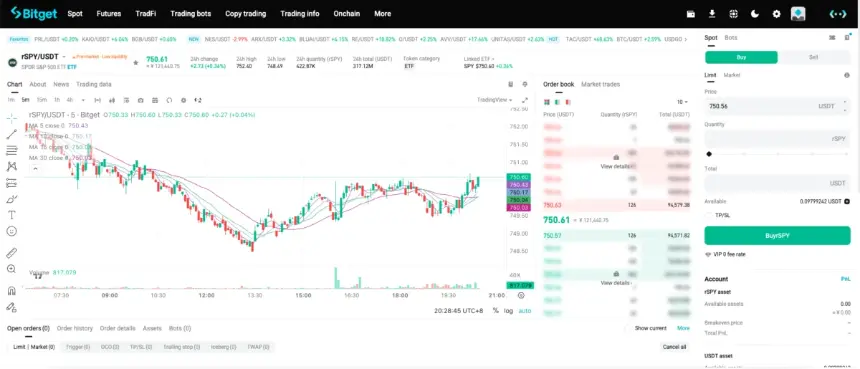The height and width of the screenshot is (369, 860).
Task: Select the pattern drawing tool
Action: coord(12,166)
